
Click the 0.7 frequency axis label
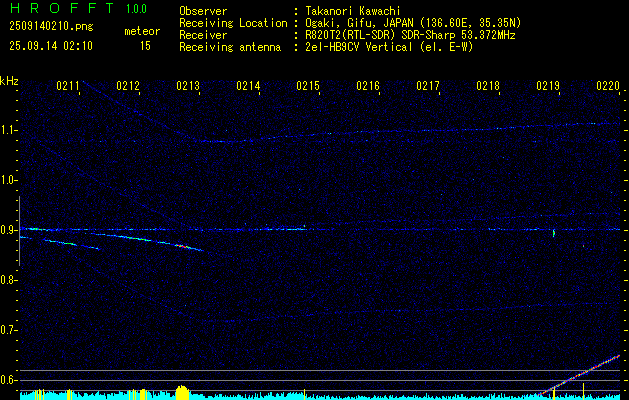tap(9, 330)
